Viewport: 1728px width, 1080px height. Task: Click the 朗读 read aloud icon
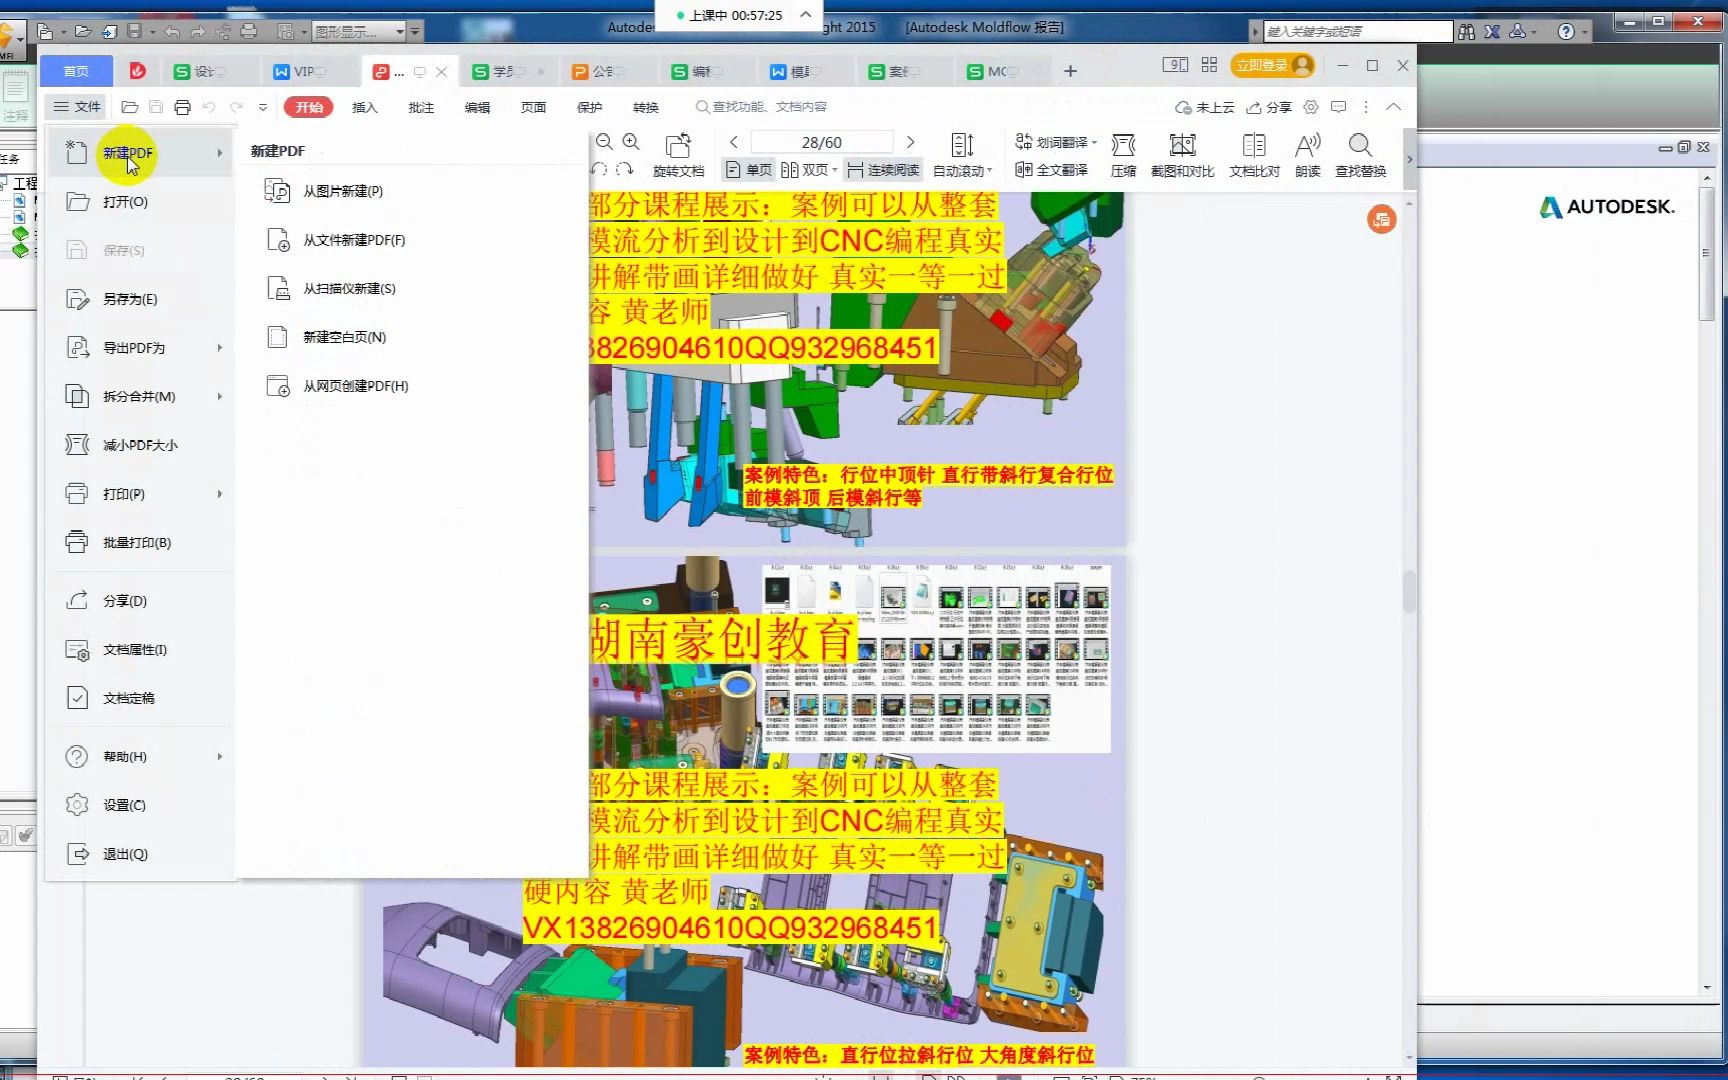[x=1307, y=155]
